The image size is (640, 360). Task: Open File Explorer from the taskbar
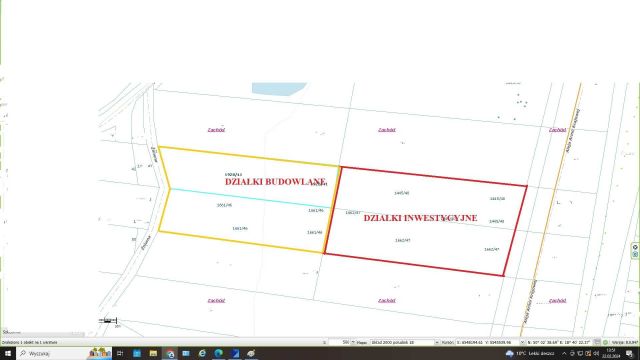tap(153, 353)
